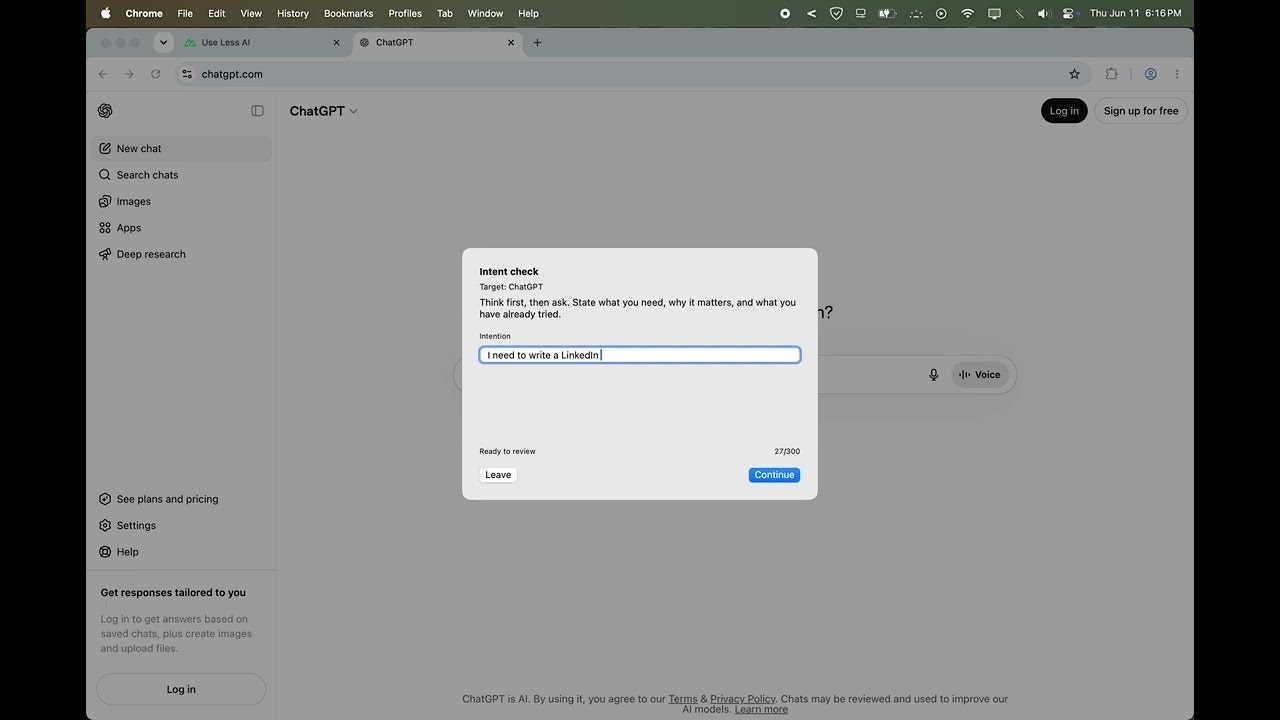Go forward in browser history

[129, 74]
